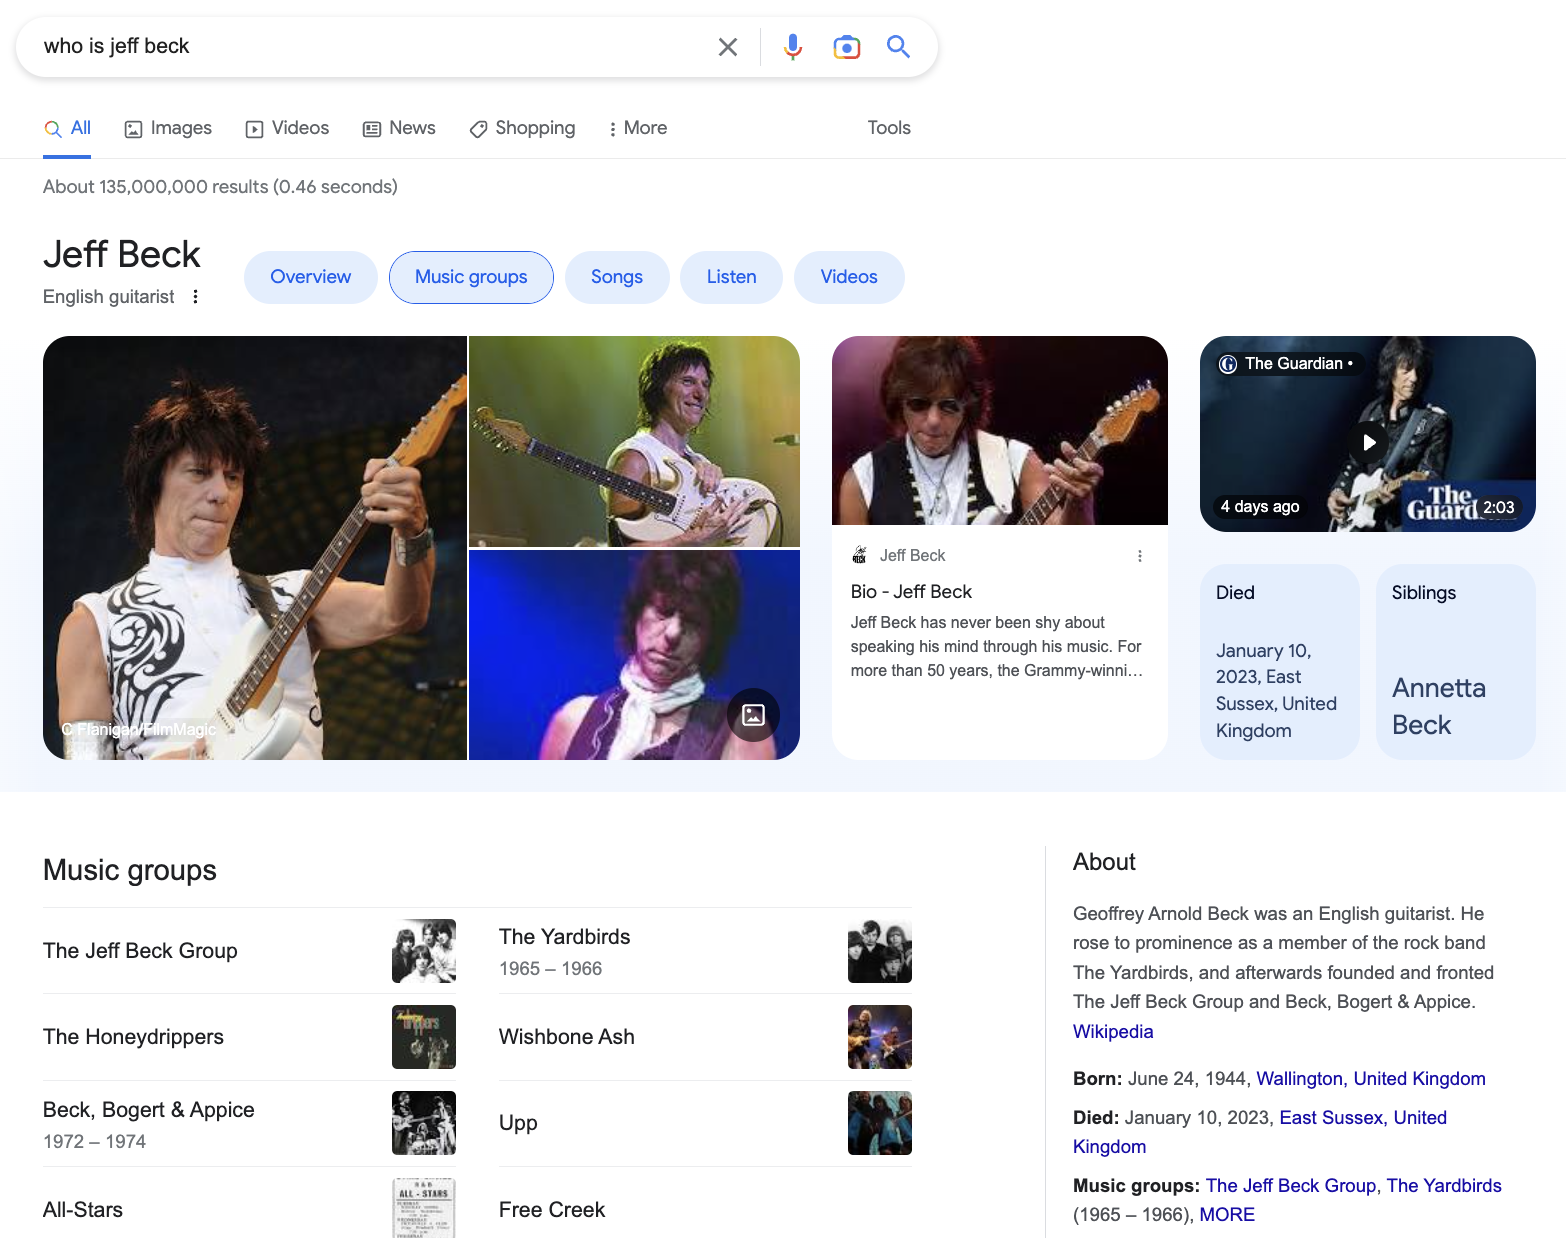
Task: Open Google Lens camera search icon
Action: 847,47
